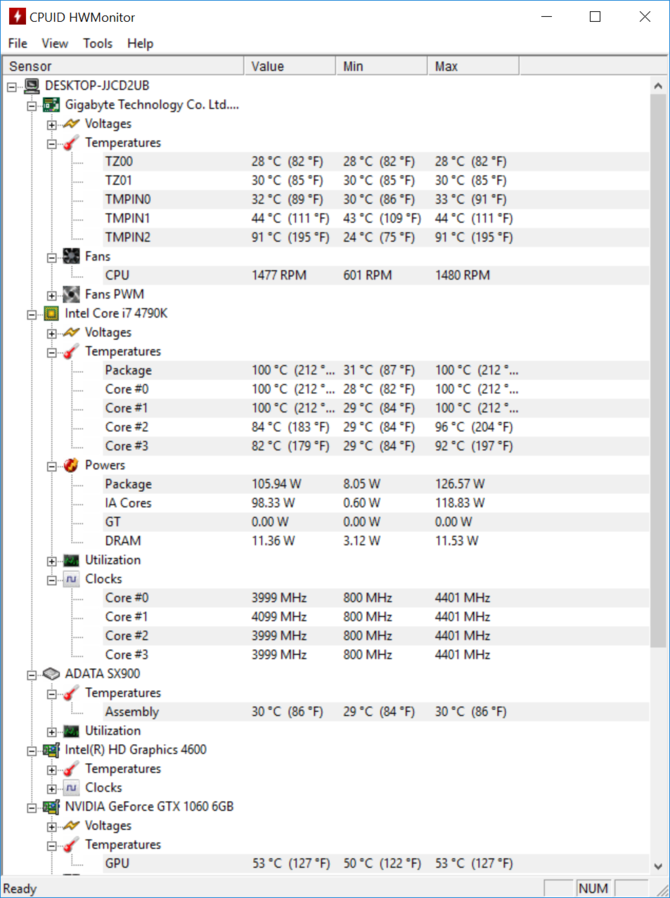
Task: Select the TZ00 temperature row
Action: click(x=376, y=162)
